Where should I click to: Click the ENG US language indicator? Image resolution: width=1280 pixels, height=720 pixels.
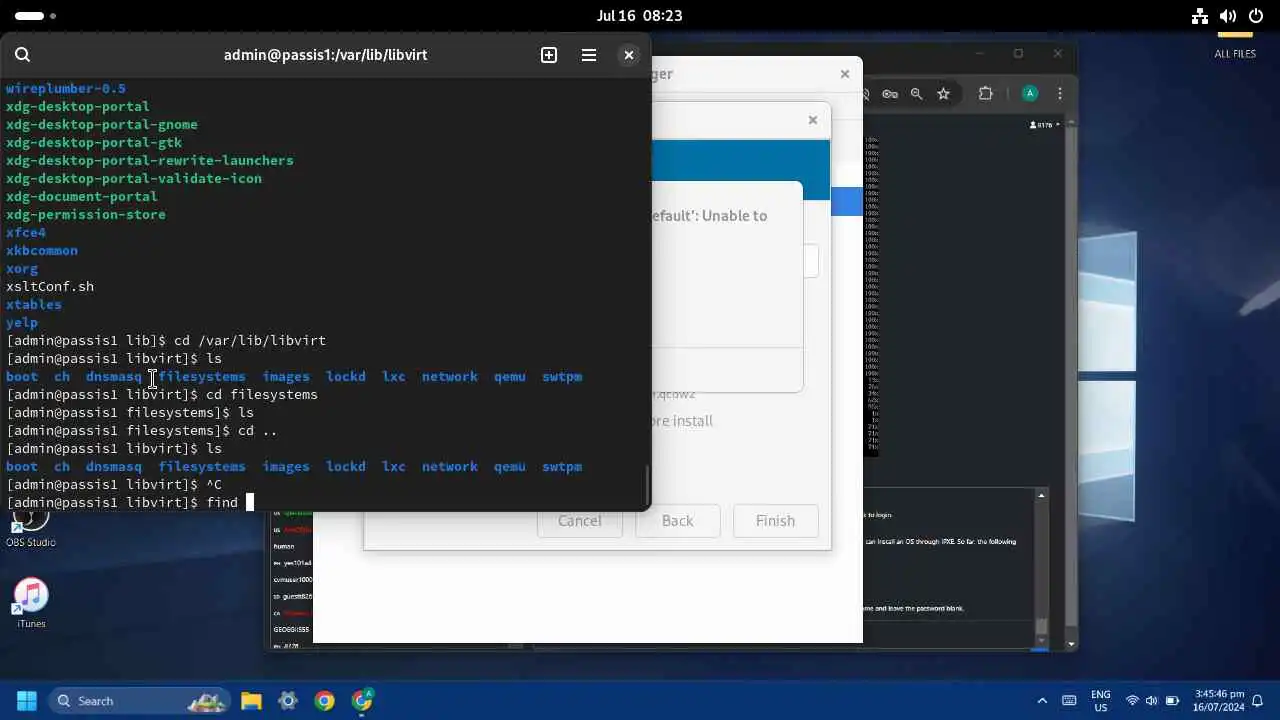click(x=1101, y=701)
